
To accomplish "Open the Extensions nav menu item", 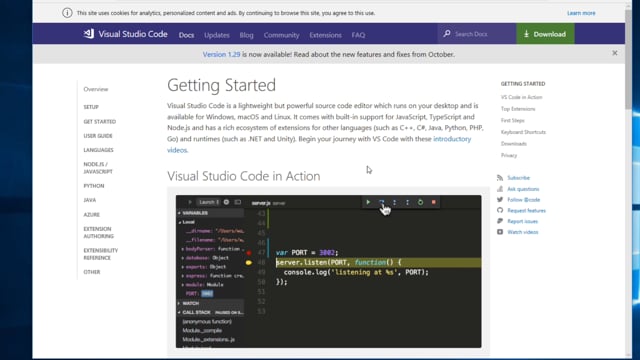I will point(325,35).
